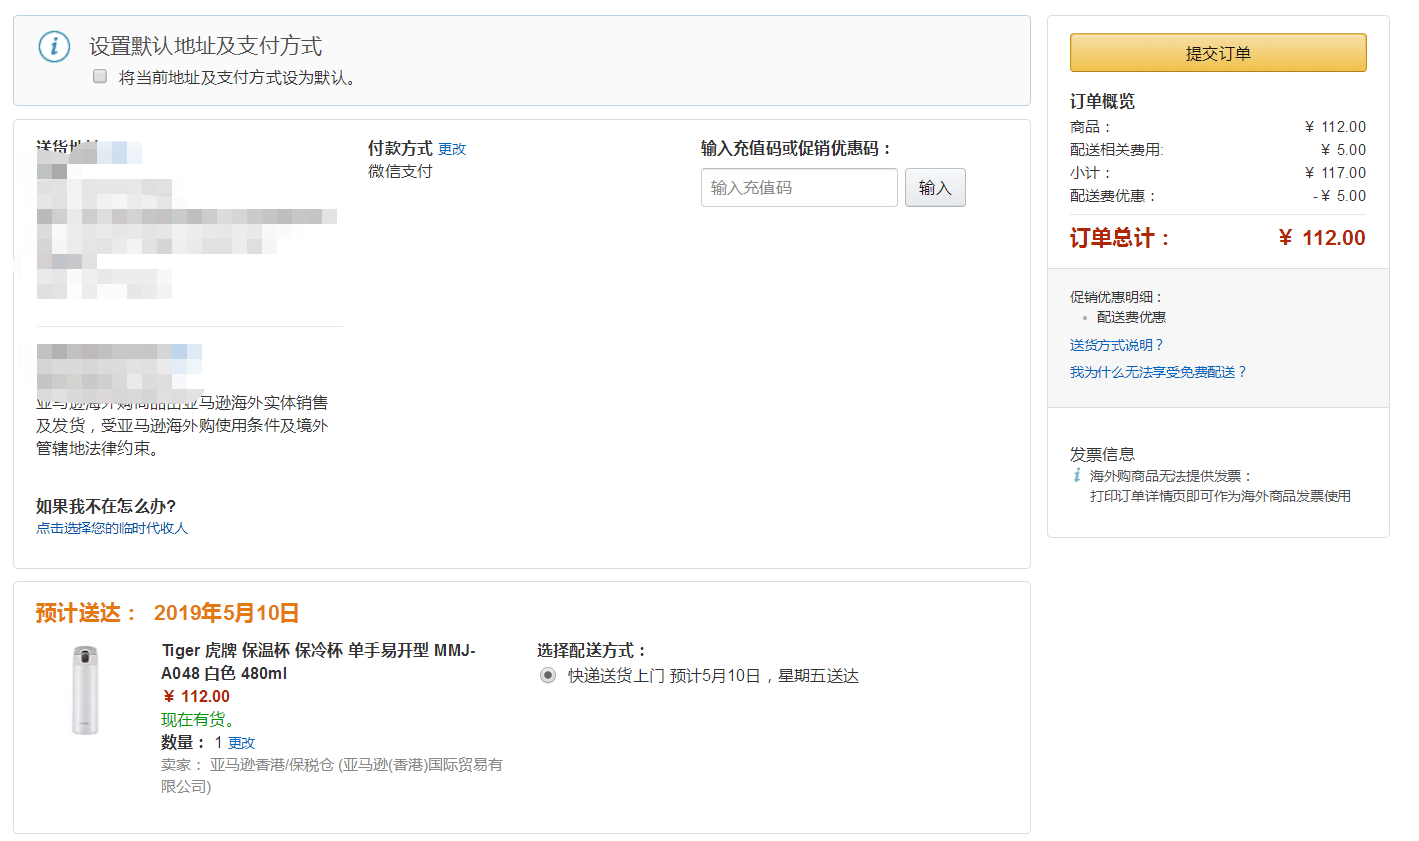Click 点击选择您的临时代收人 link
The image size is (1419, 841).
tap(112, 528)
